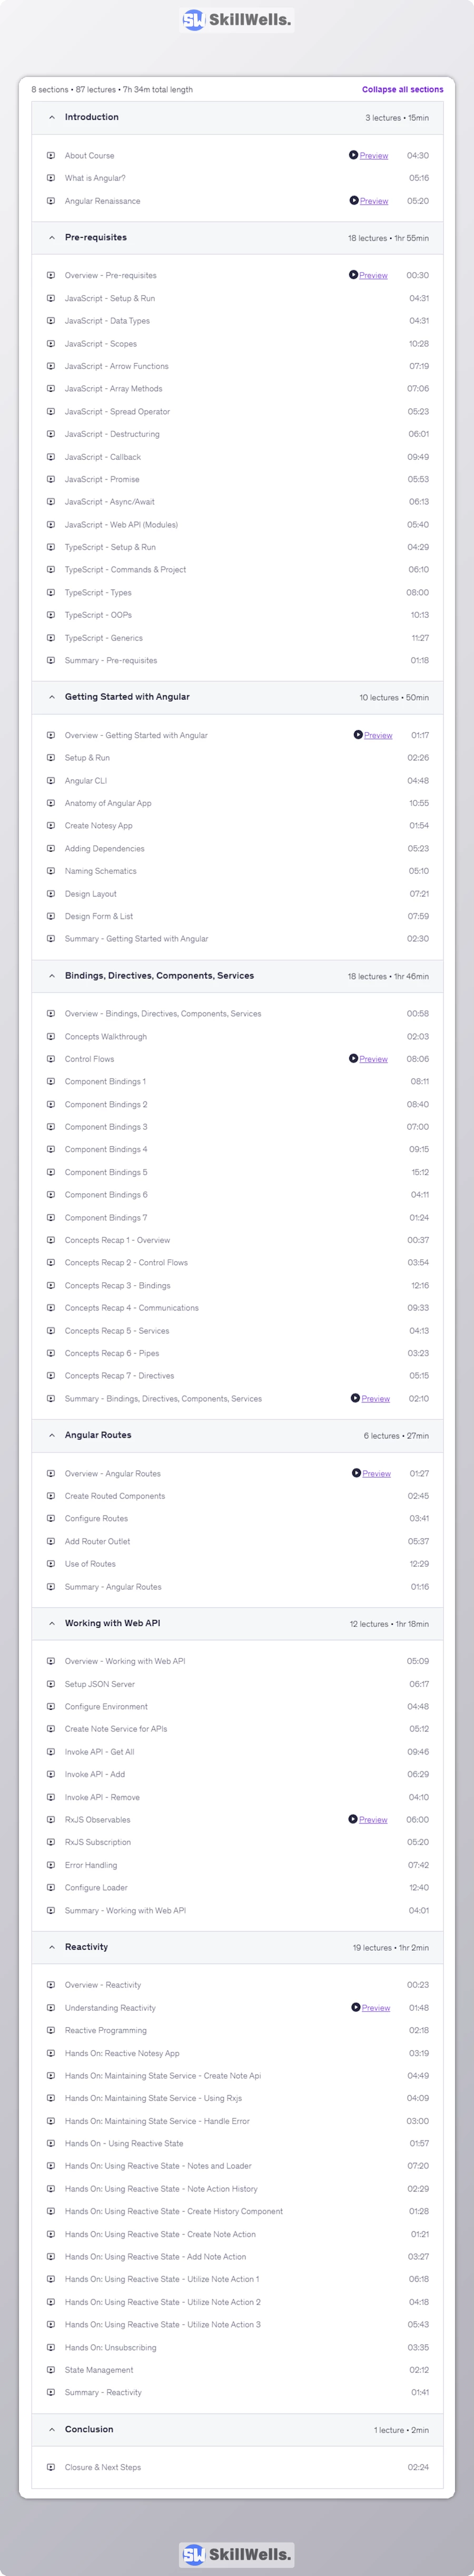Collapse the Pre-requisites section chevron

pos(52,238)
